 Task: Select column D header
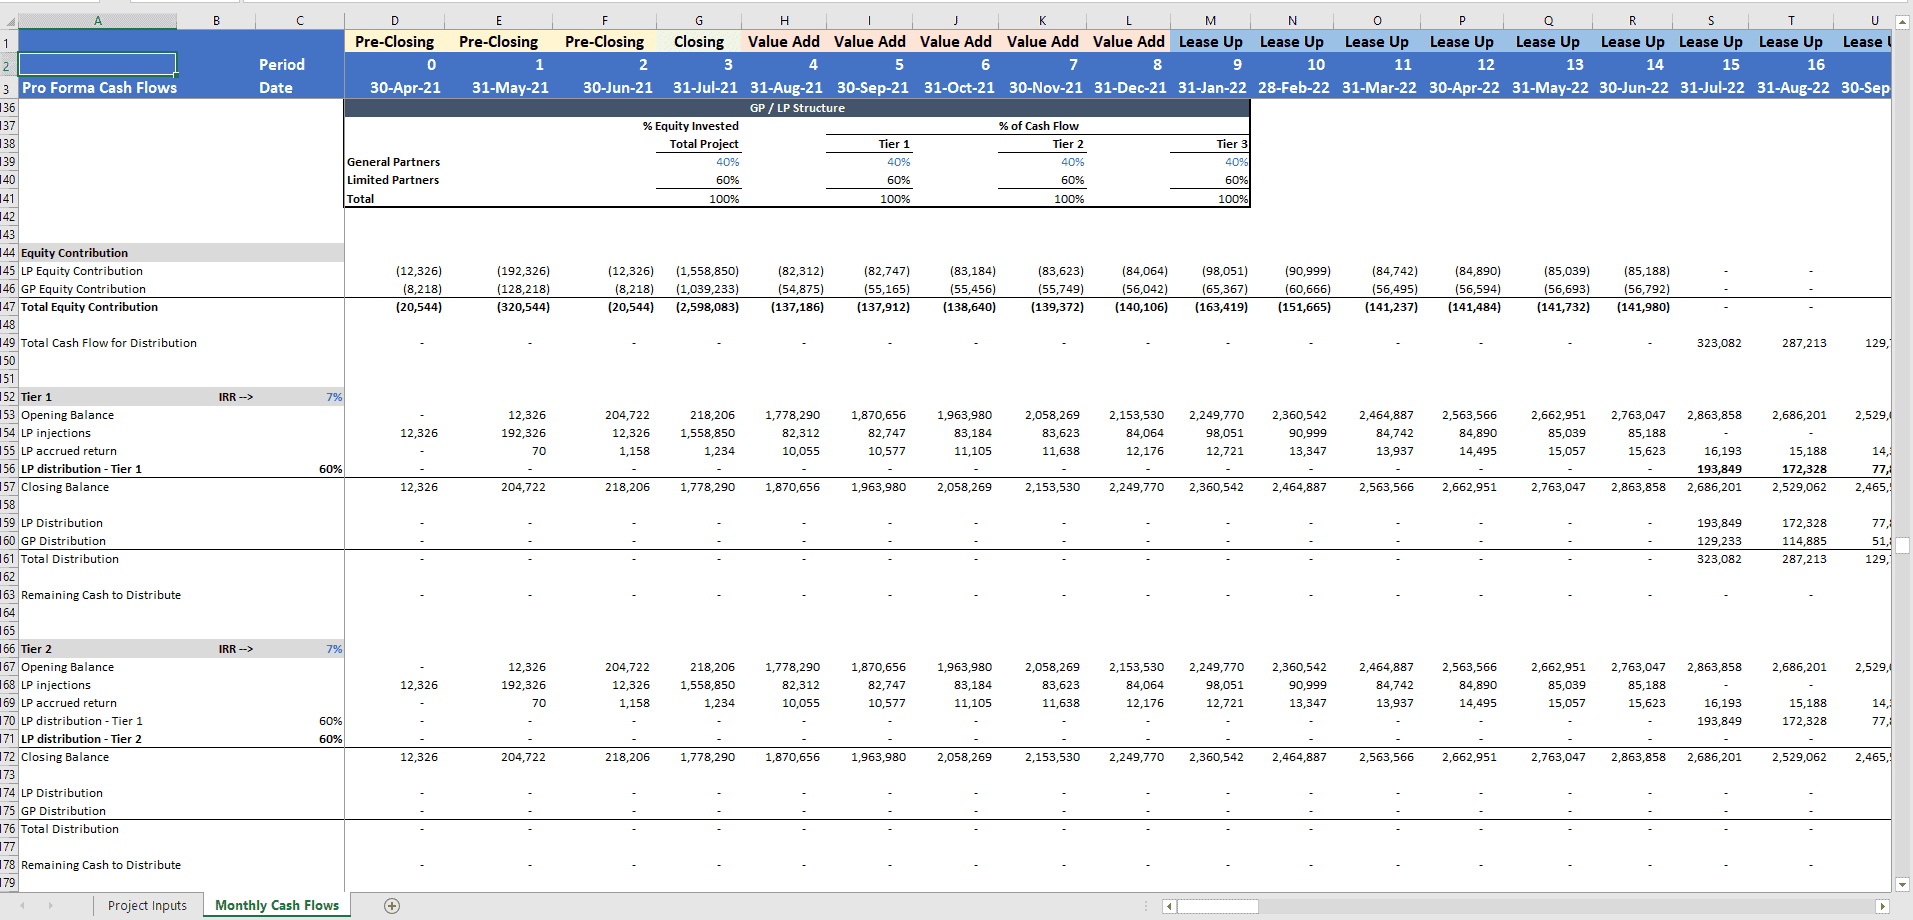coord(395,21)
